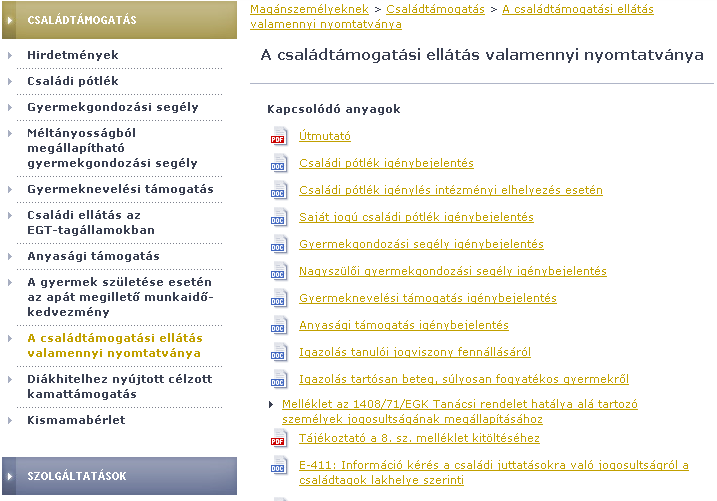The width and height of the screenshot is (717, 501).
Task: Click the DOC icon for Igazolás tanulói jogviszony
Action: click(x=278, y=352)
